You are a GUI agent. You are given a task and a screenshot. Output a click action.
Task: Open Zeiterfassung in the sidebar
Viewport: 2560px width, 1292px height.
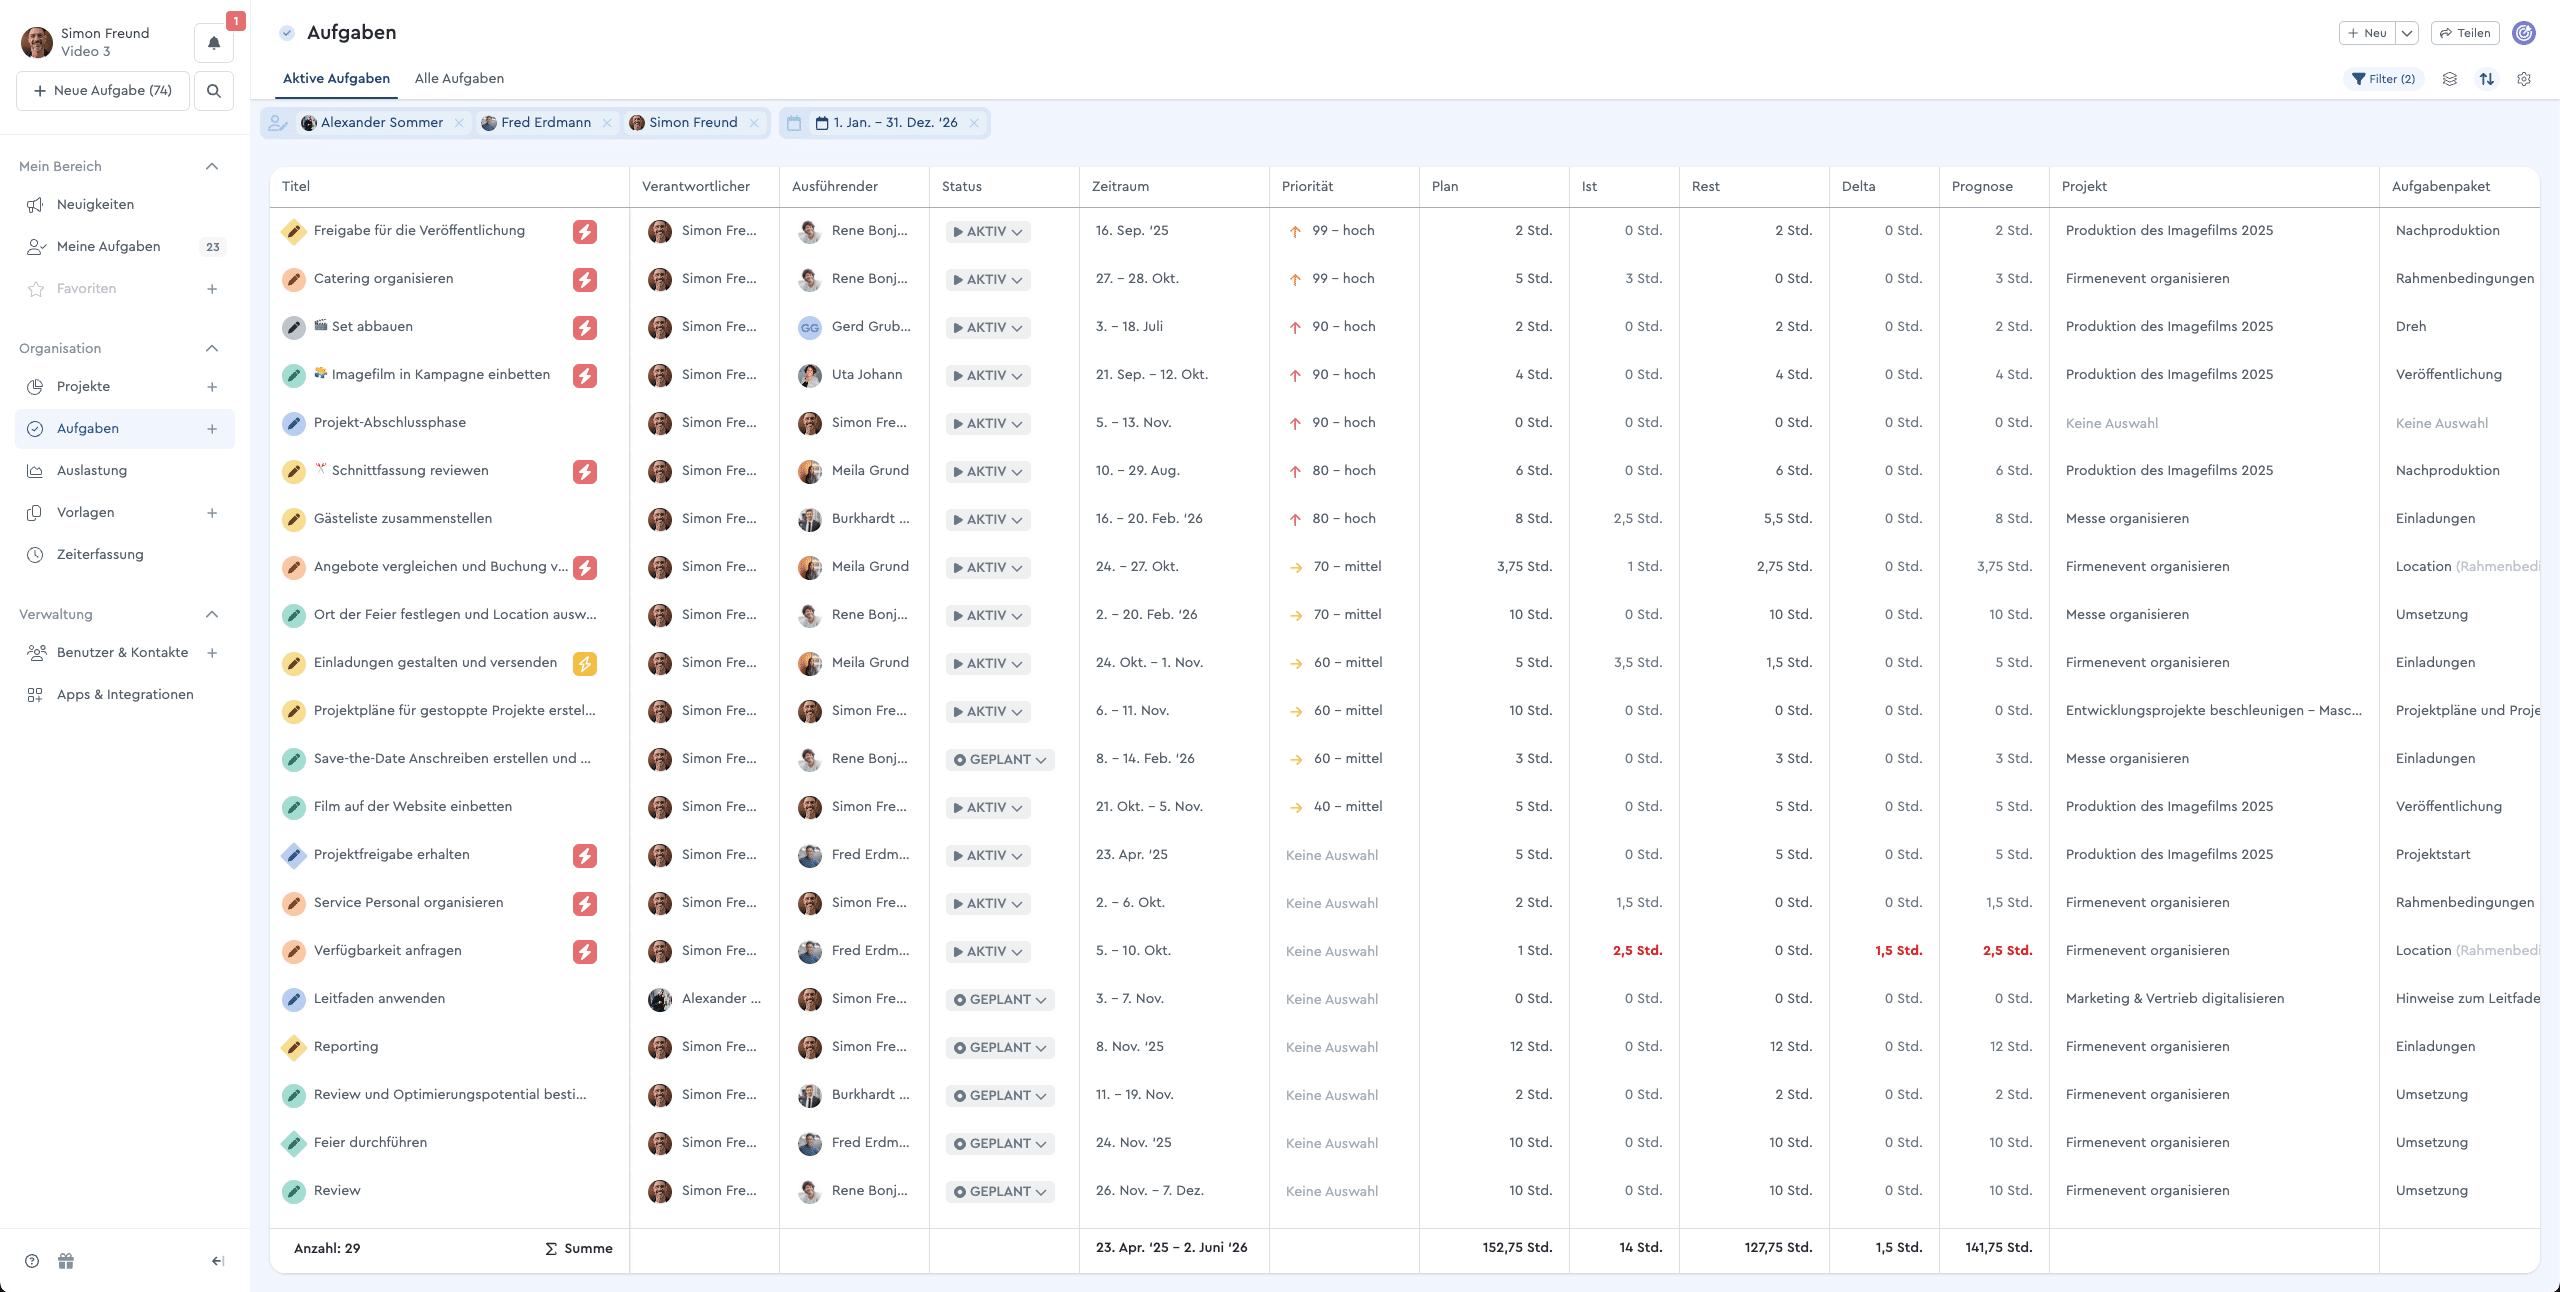[x=100, y=555]
